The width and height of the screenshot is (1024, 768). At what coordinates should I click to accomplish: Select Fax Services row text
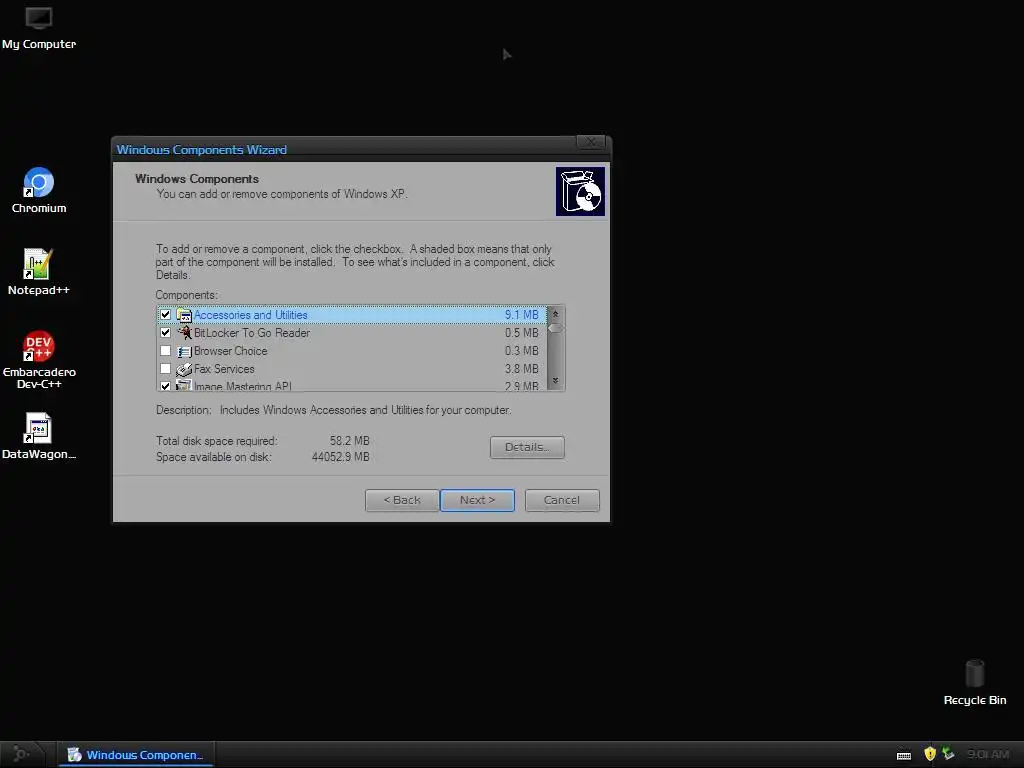pyautogui.click(x=224, y=369)
